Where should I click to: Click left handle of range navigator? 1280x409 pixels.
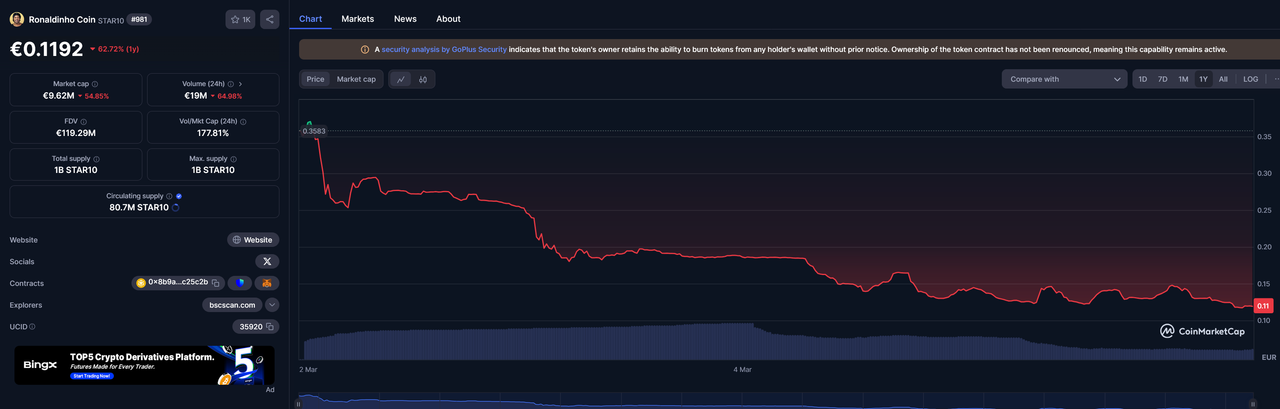click(298, 404)
